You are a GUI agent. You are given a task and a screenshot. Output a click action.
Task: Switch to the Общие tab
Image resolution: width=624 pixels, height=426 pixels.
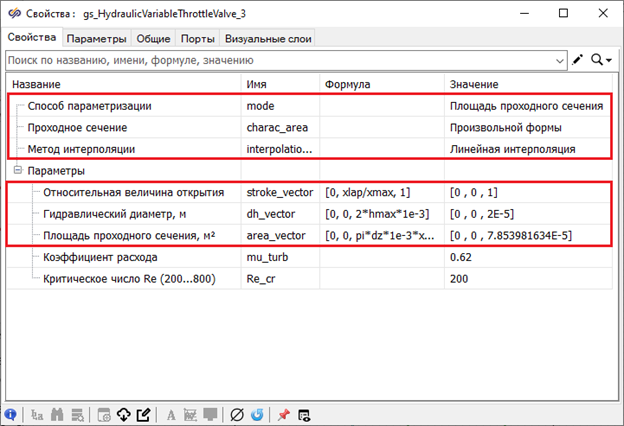point(154,39)
